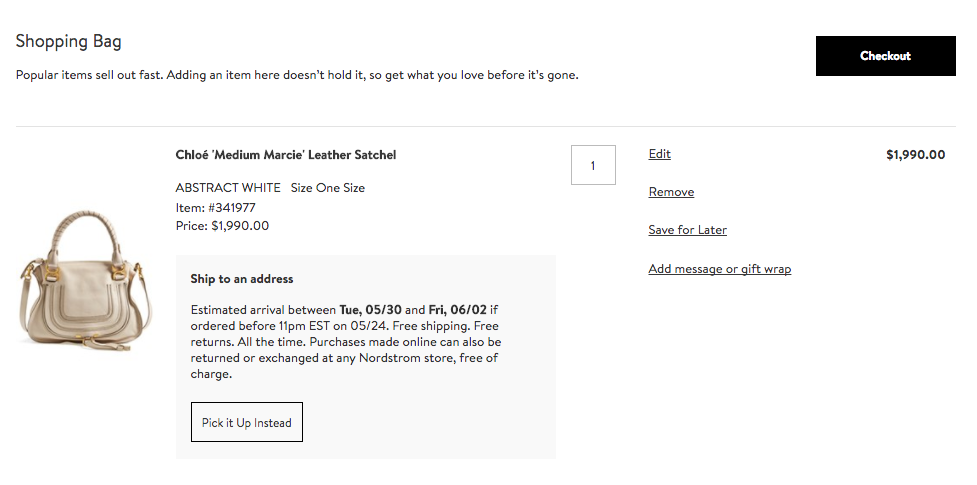Click the bold $1,990.00 total on right

pyautogui.click(x=915, y=155)
